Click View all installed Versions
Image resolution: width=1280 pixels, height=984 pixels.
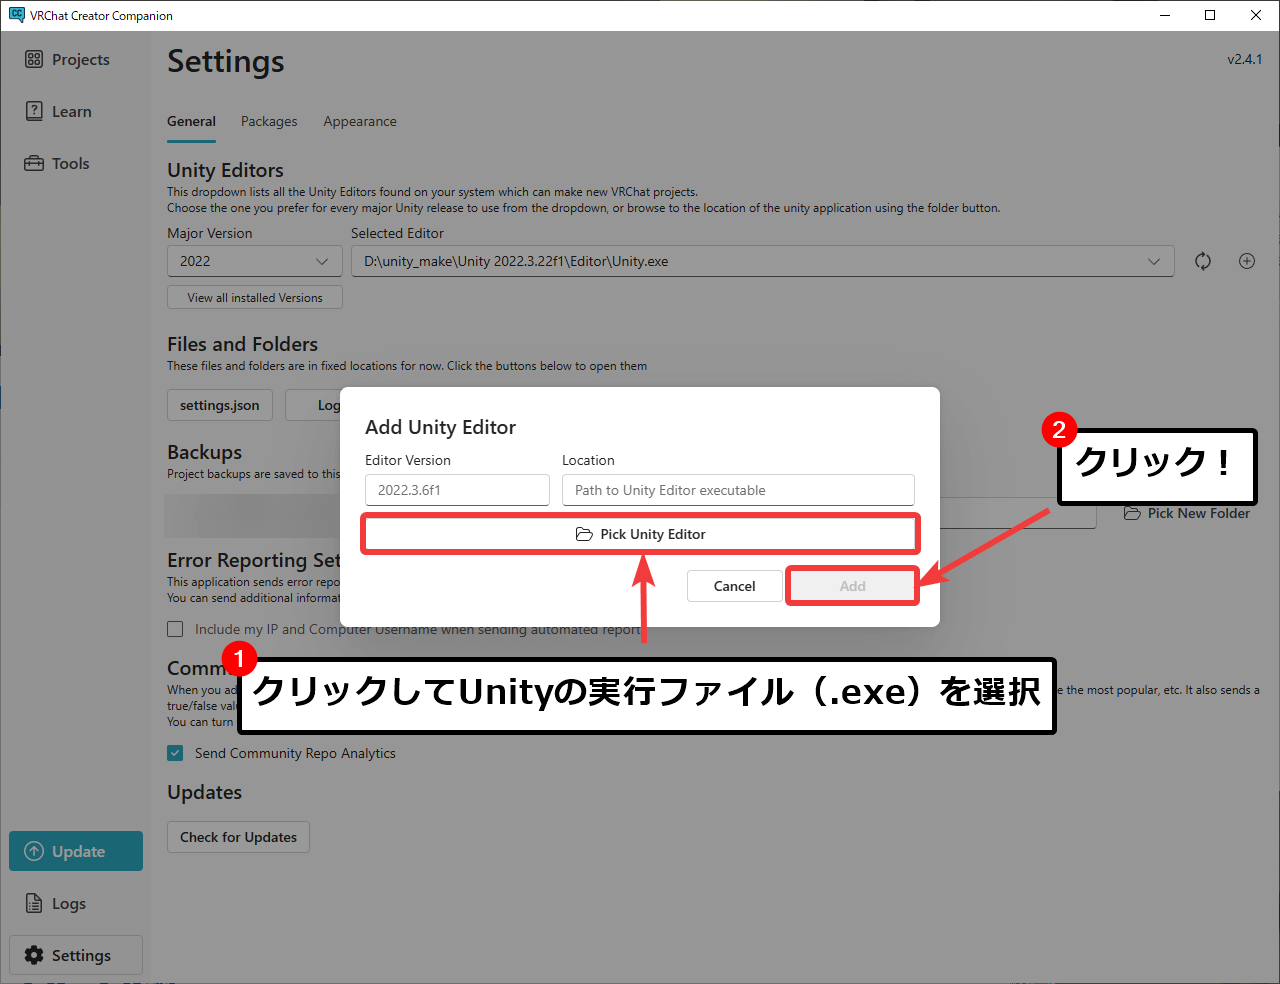click(x=255, y=298)
